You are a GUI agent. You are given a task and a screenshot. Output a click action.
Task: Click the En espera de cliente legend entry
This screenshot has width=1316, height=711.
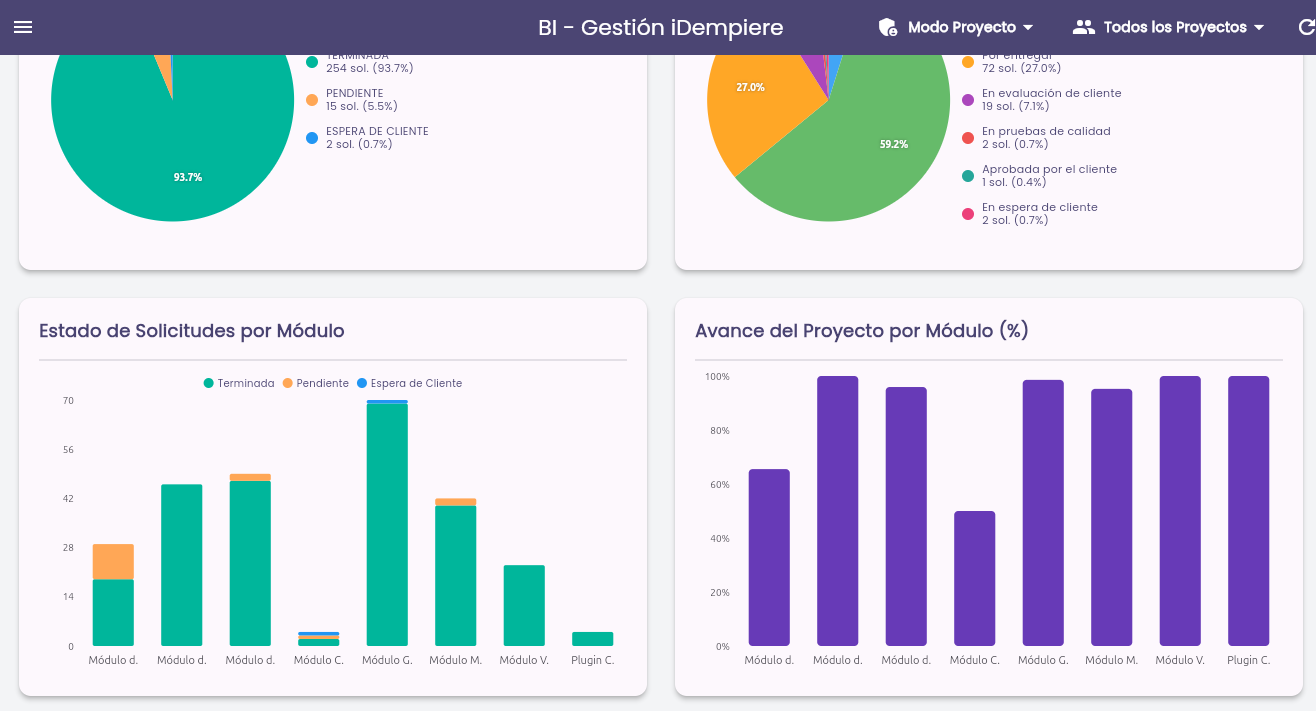pyautogui.click(x=1030, y=214)
